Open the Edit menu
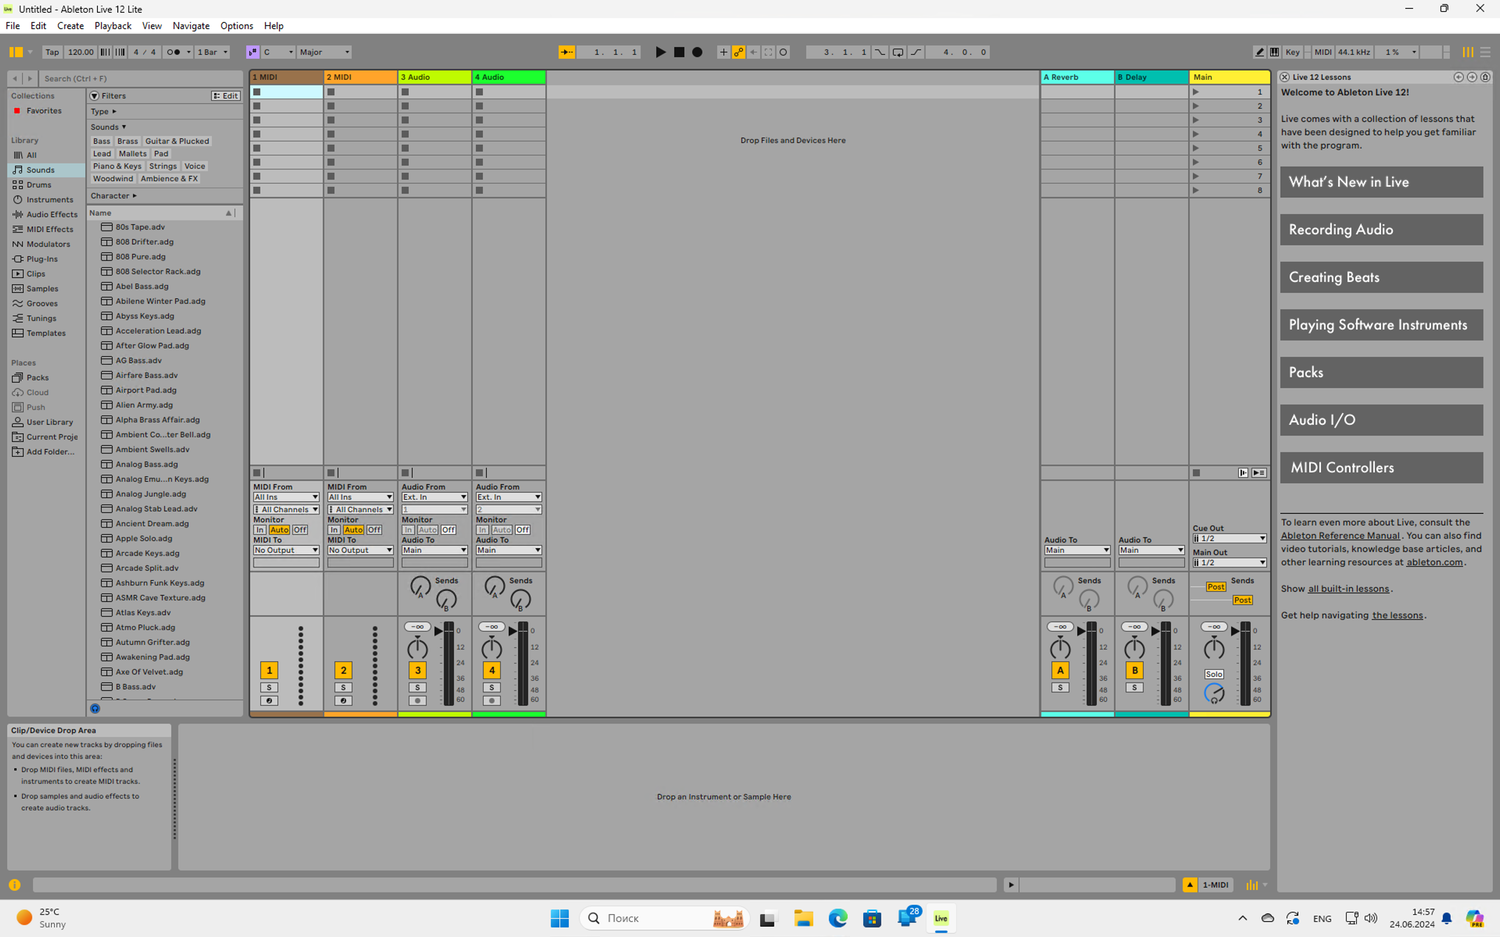Screen dimensions: 1500x937 coord(38,26)
